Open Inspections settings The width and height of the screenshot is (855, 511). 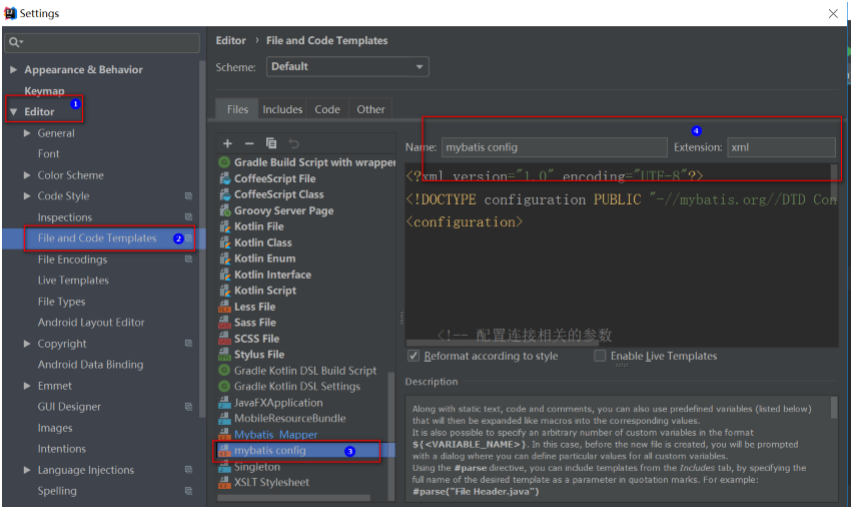pos(65,218)
